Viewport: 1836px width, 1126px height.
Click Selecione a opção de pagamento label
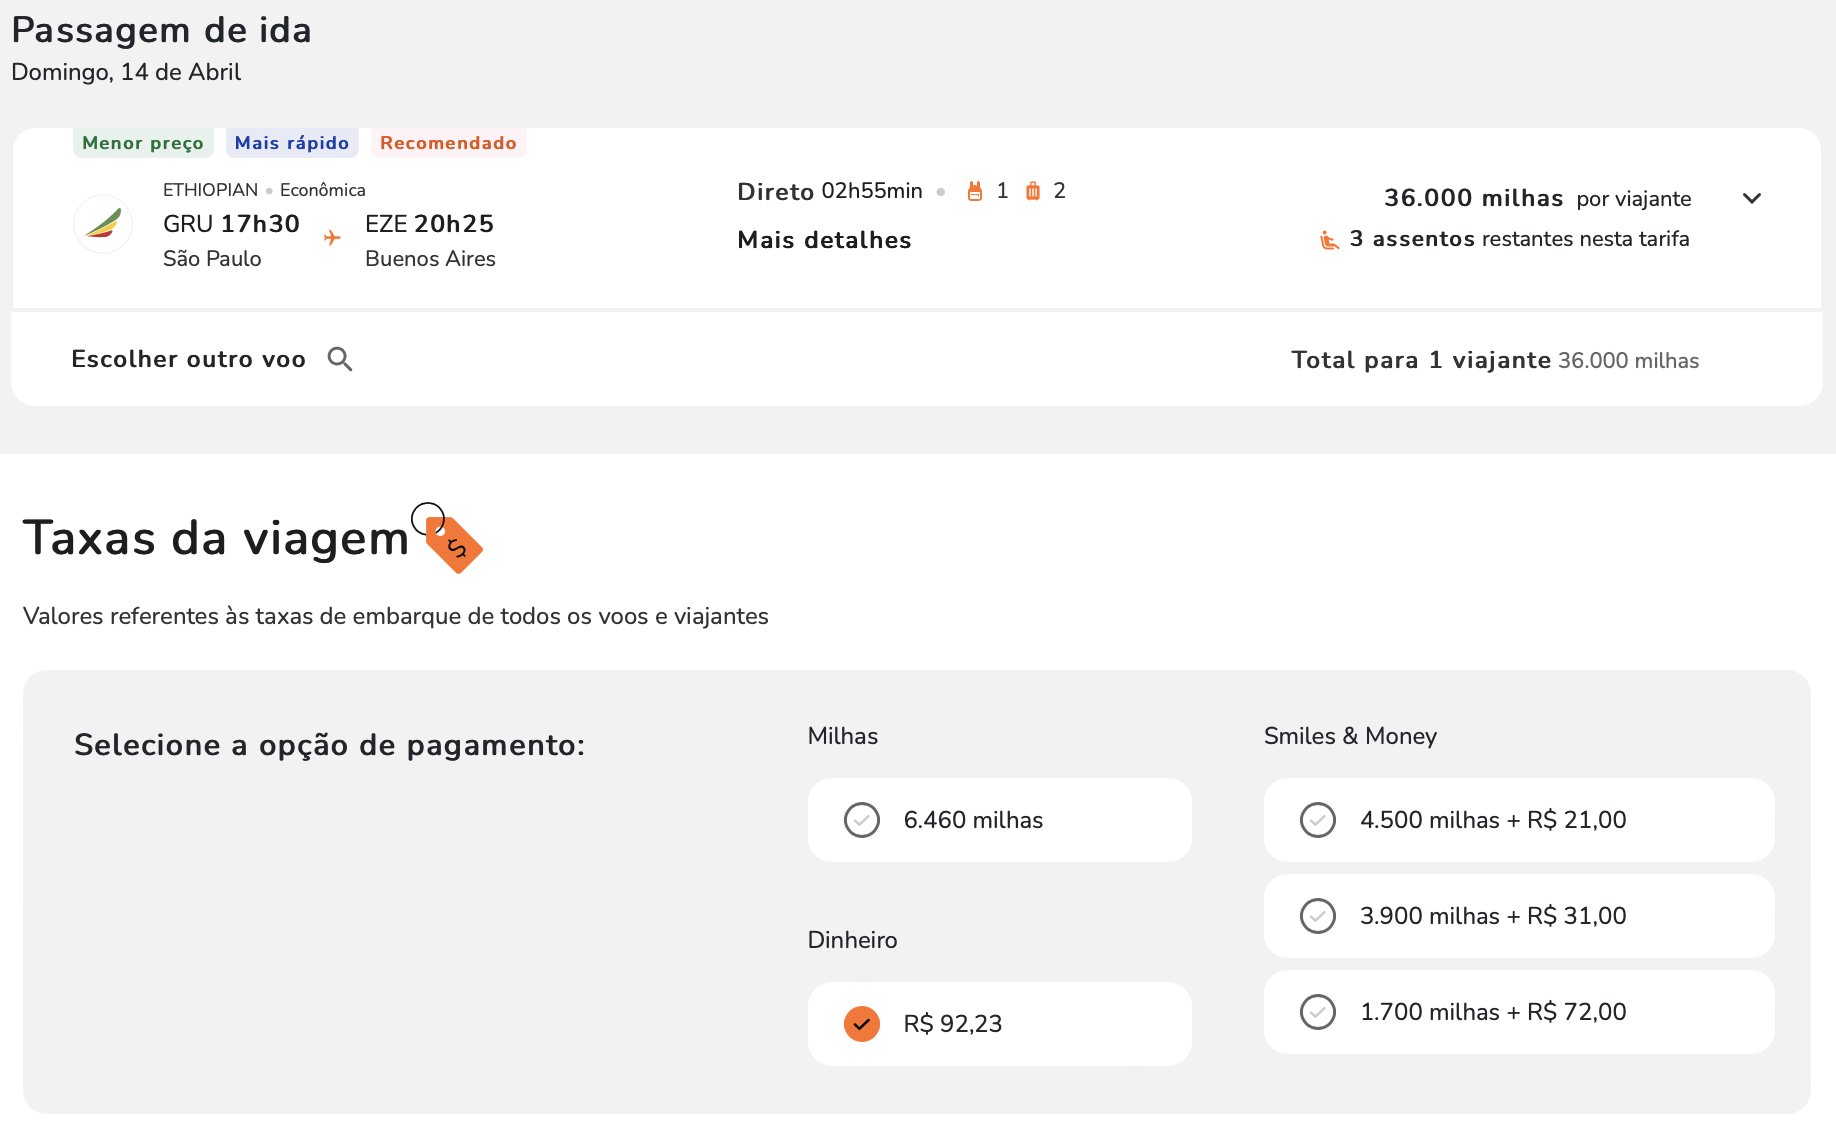330,745
